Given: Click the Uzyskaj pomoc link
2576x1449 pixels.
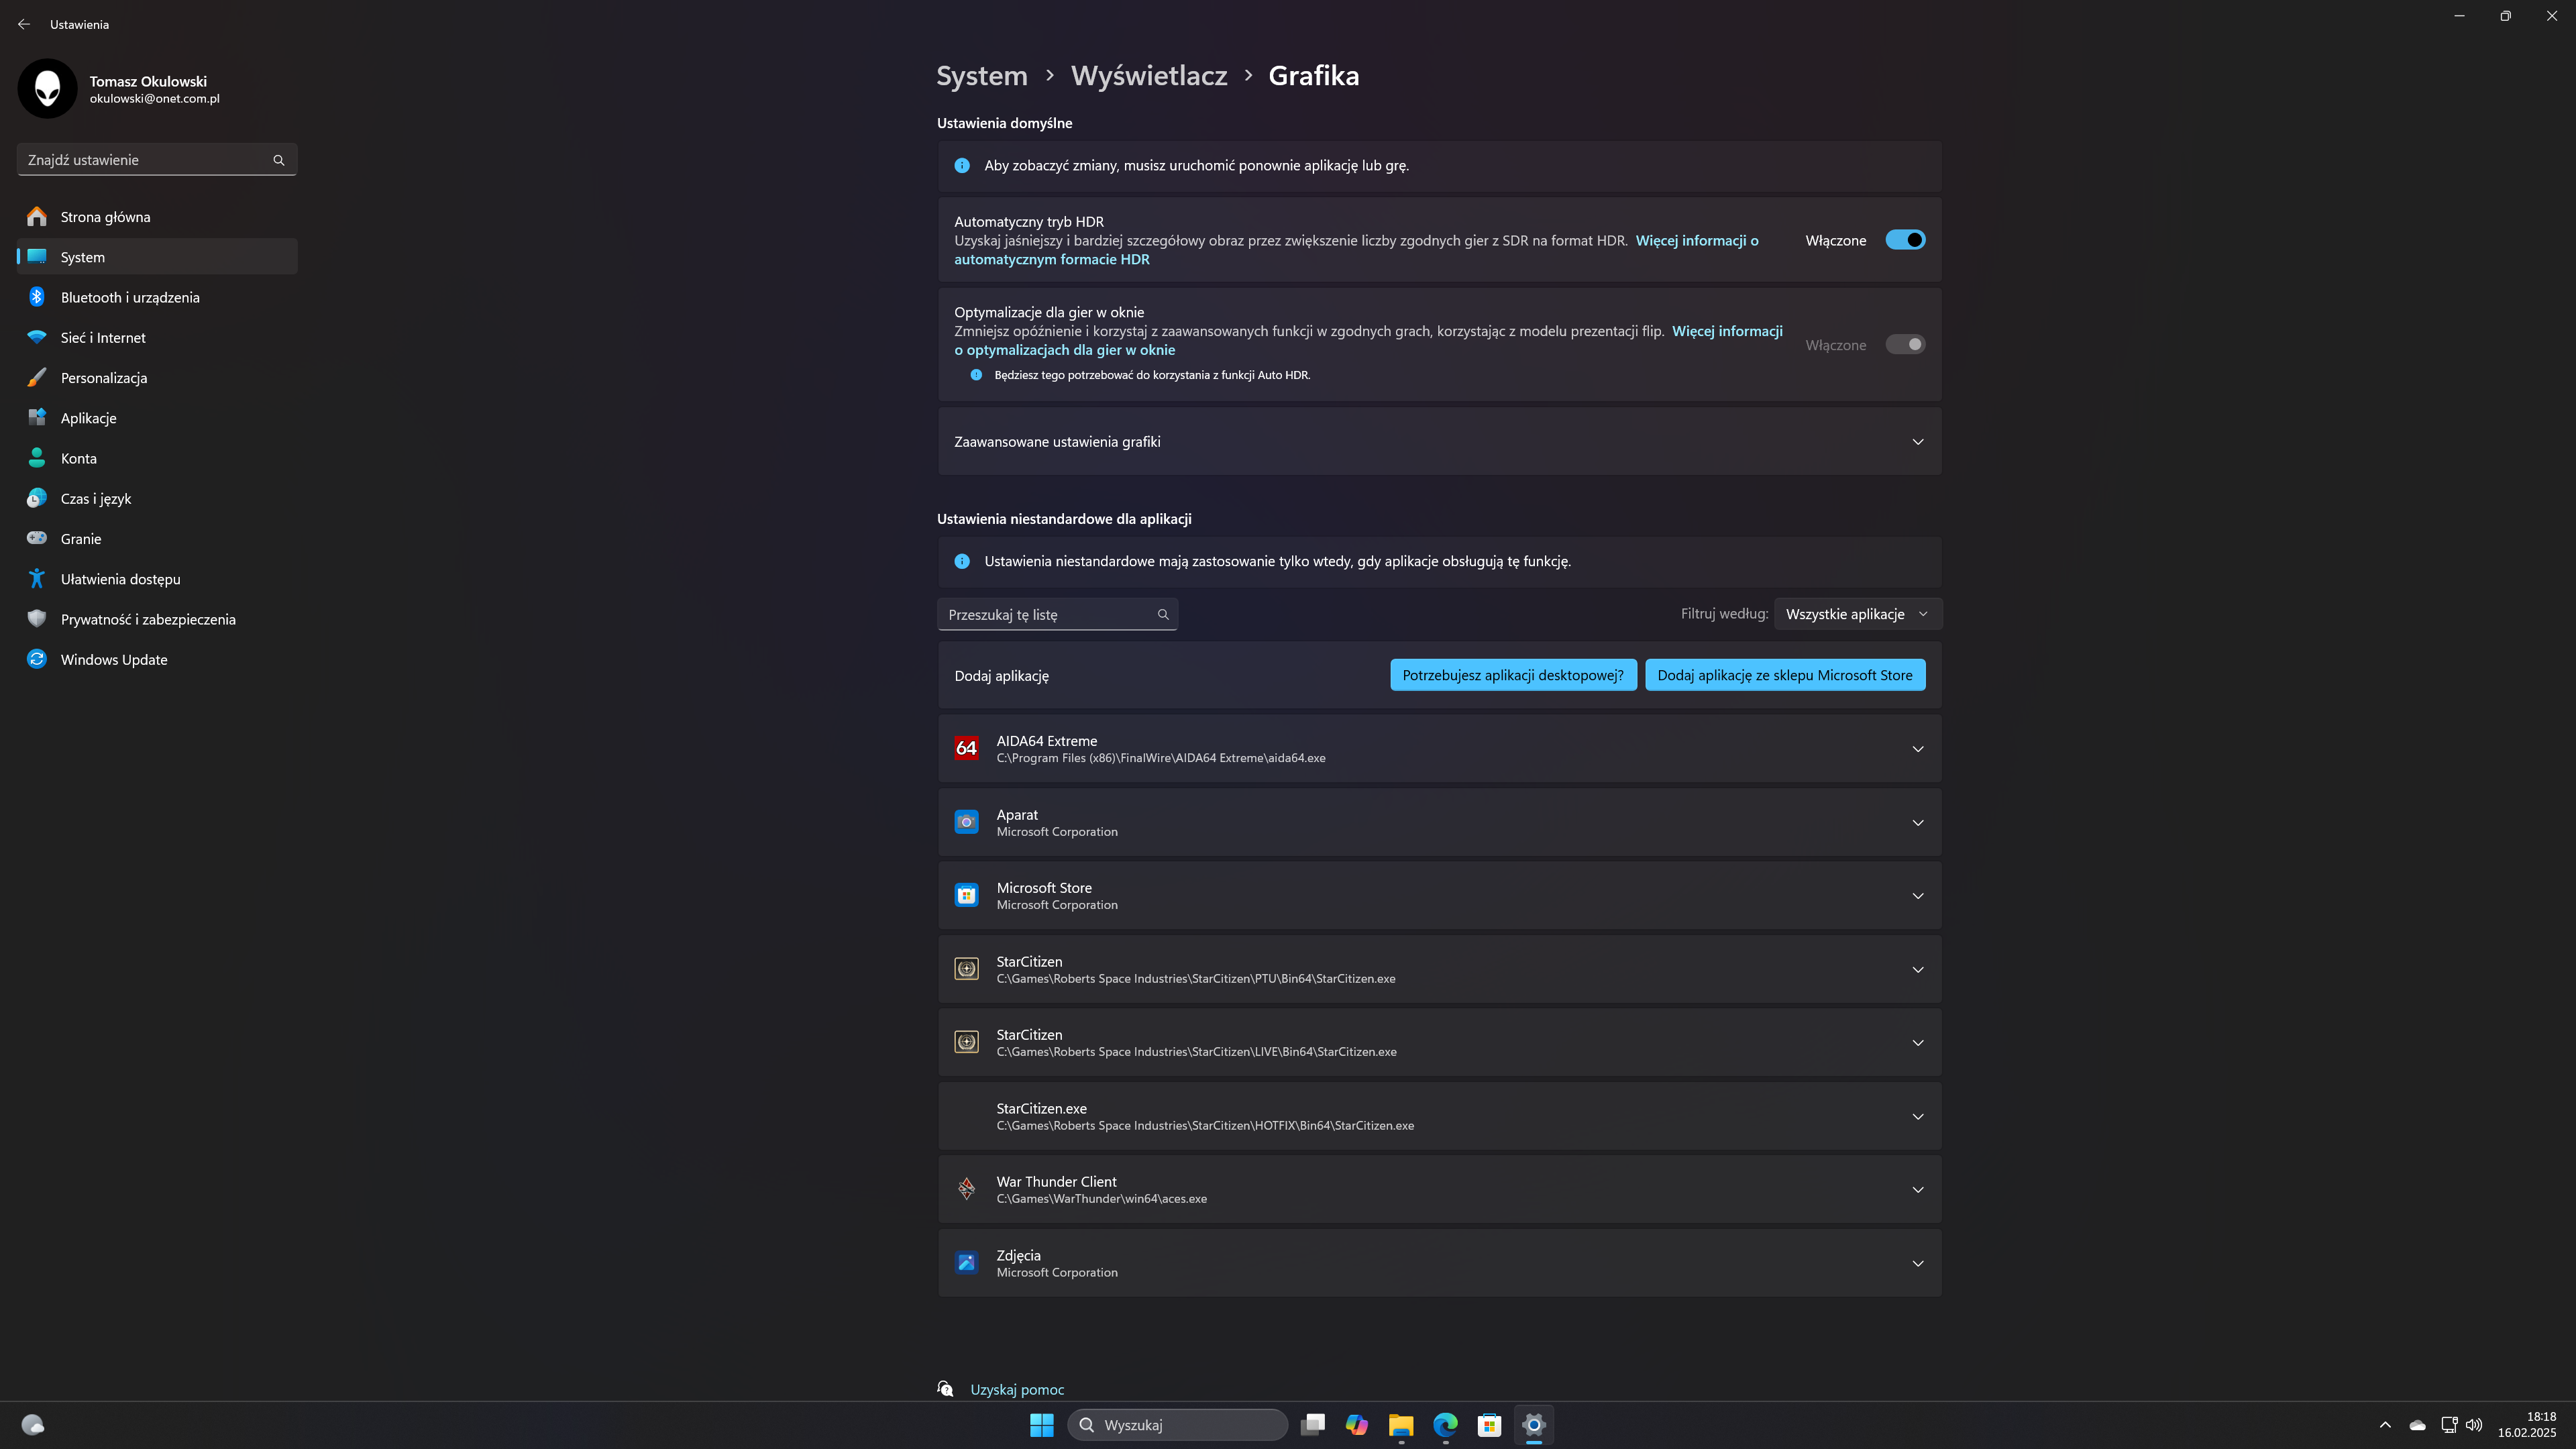Looking at the screenshot, I should click(x=1016, y=1389).
